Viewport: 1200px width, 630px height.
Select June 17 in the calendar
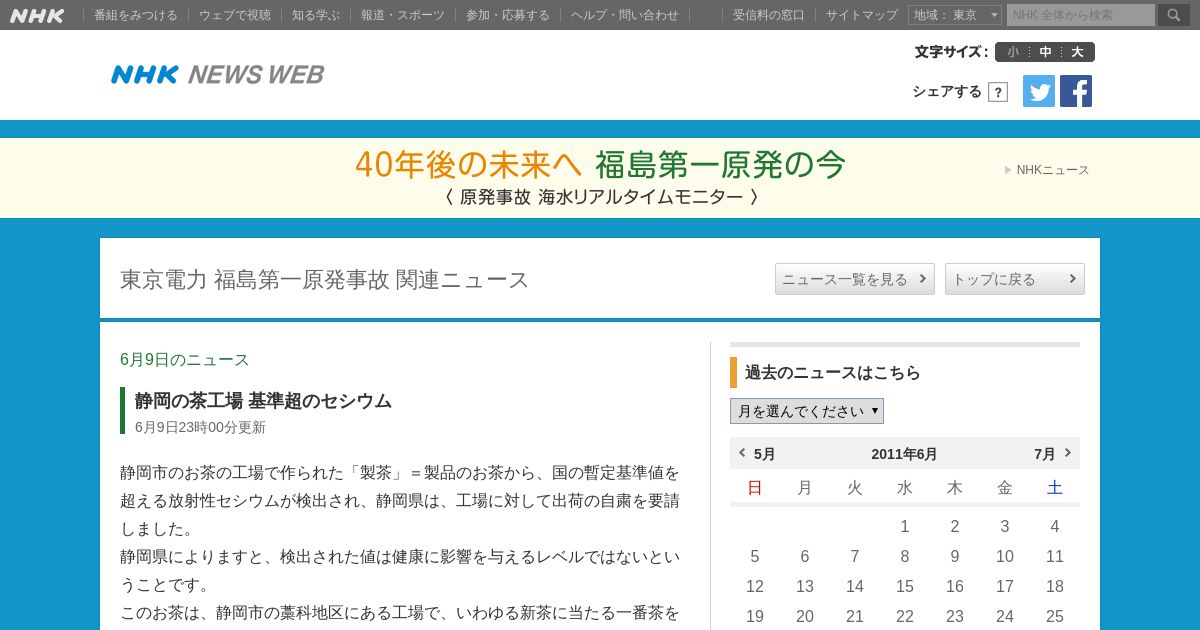(1005, 587)
